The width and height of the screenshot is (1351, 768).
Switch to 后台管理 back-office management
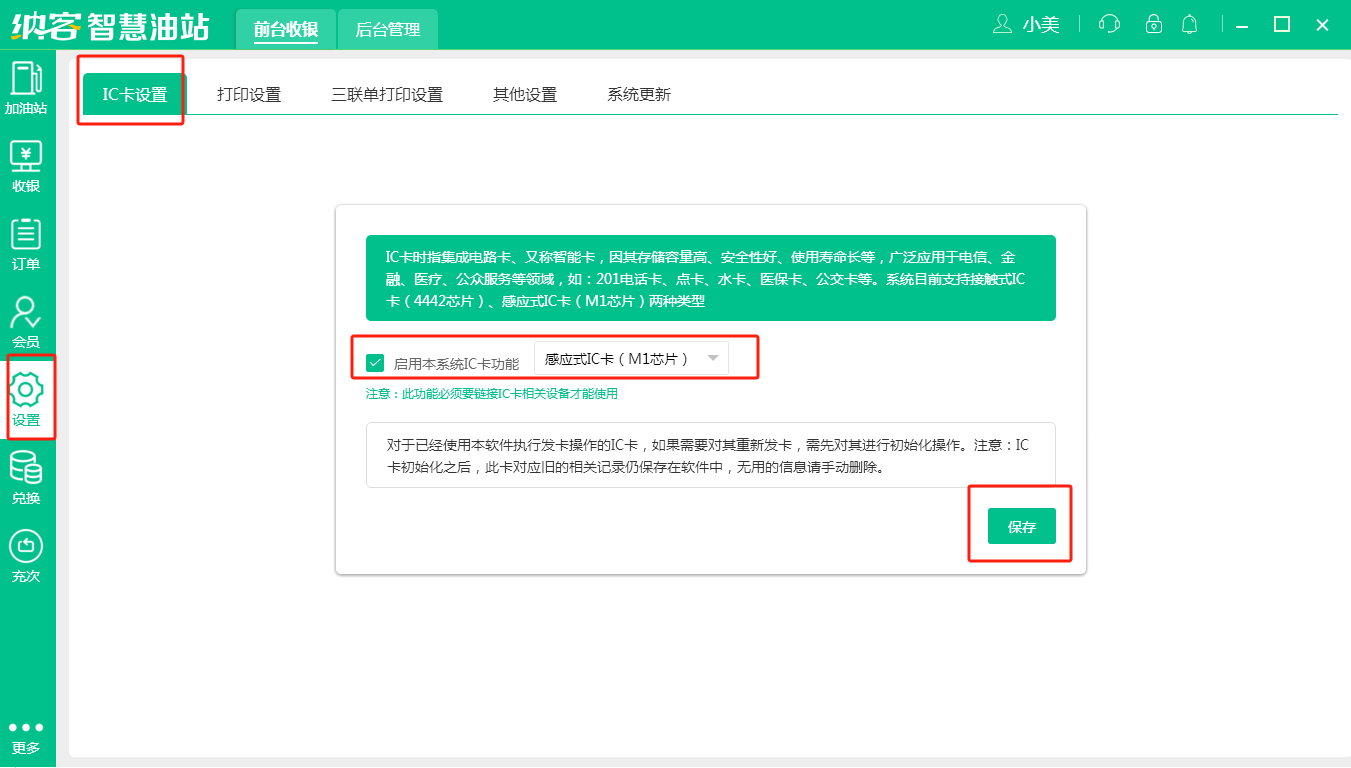(388, 29)
